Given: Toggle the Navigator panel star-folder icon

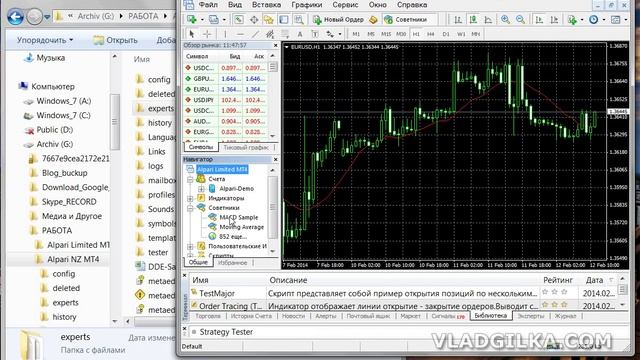Looking at the screenshot, I should pos(269,19).
